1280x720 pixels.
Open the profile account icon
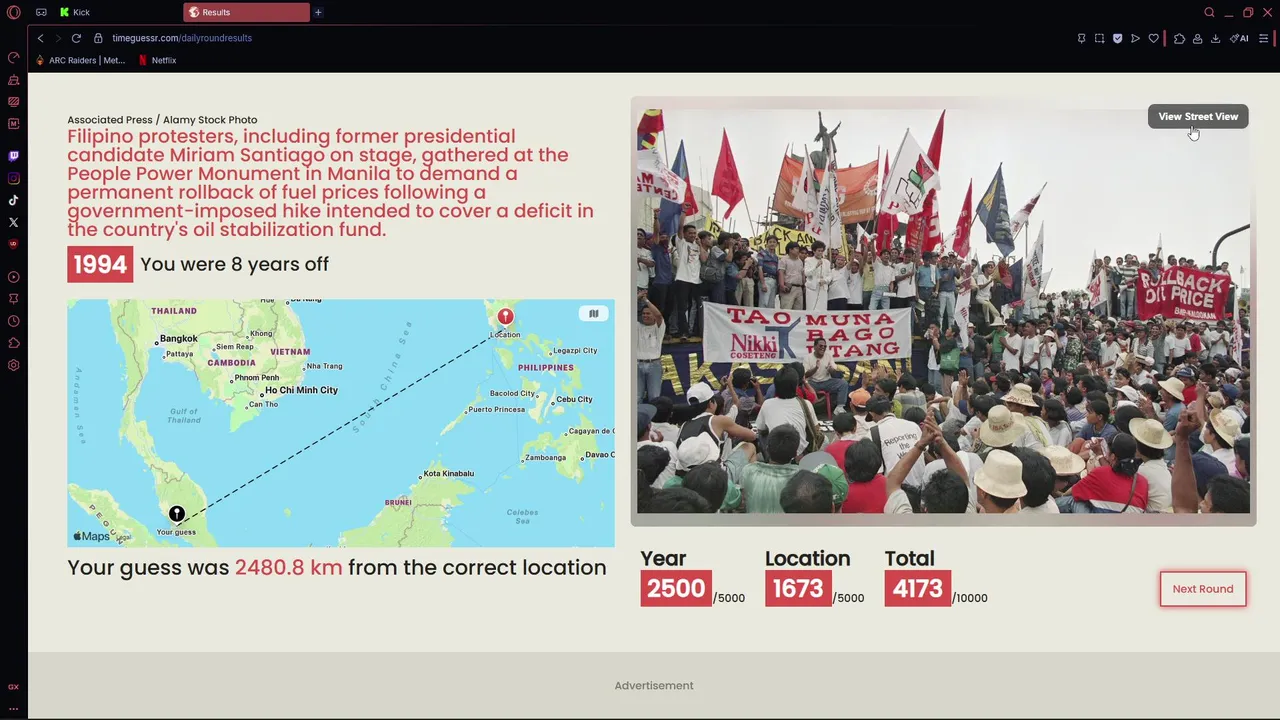click(1197, 38)
